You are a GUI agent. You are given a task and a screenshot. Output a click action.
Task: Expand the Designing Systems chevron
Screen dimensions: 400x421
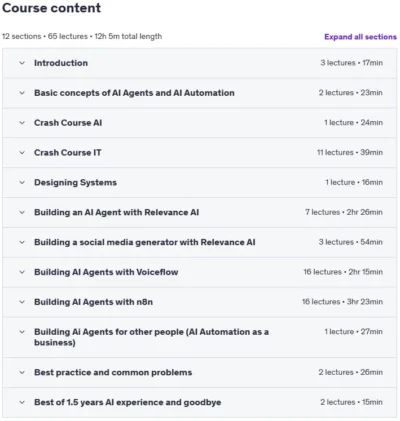pos(22,182)
